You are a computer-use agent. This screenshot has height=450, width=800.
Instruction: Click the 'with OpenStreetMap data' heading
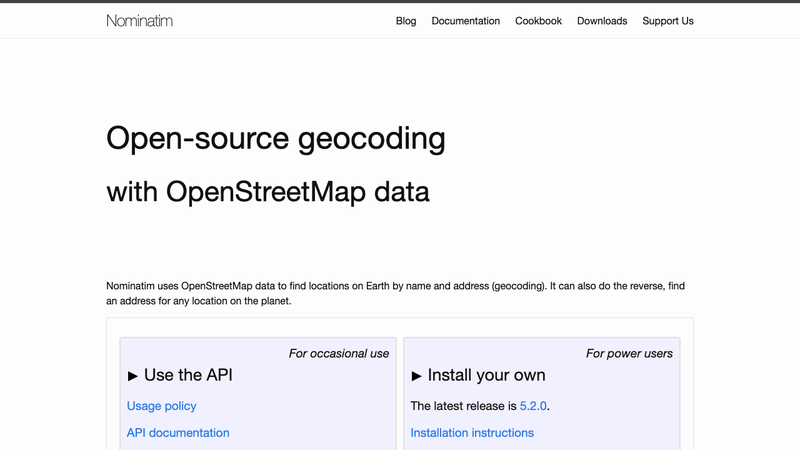(x=268, y=192)
